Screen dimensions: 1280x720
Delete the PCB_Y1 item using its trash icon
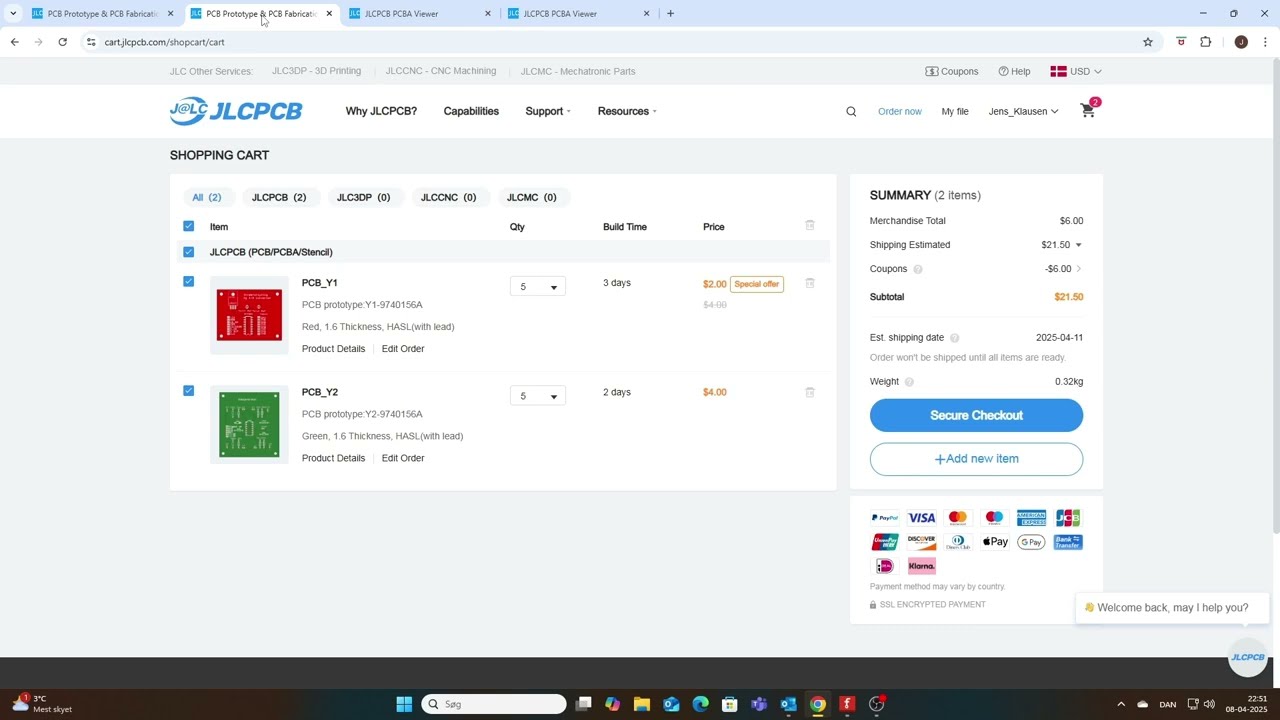[810, 283]
